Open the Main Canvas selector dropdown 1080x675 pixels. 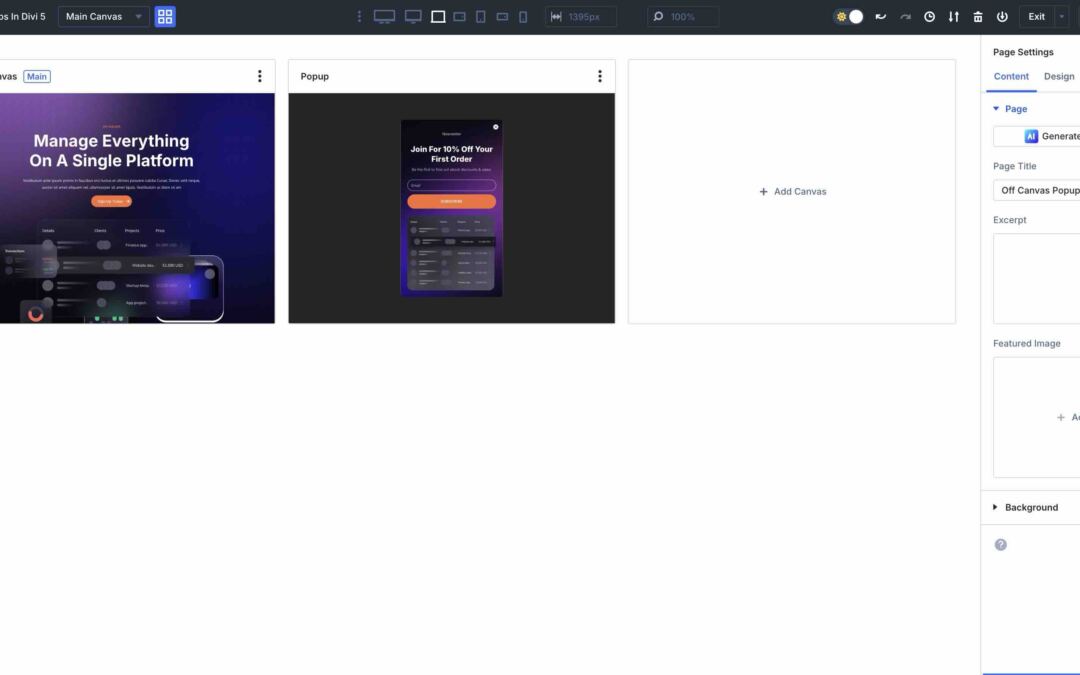pos(103,16)
